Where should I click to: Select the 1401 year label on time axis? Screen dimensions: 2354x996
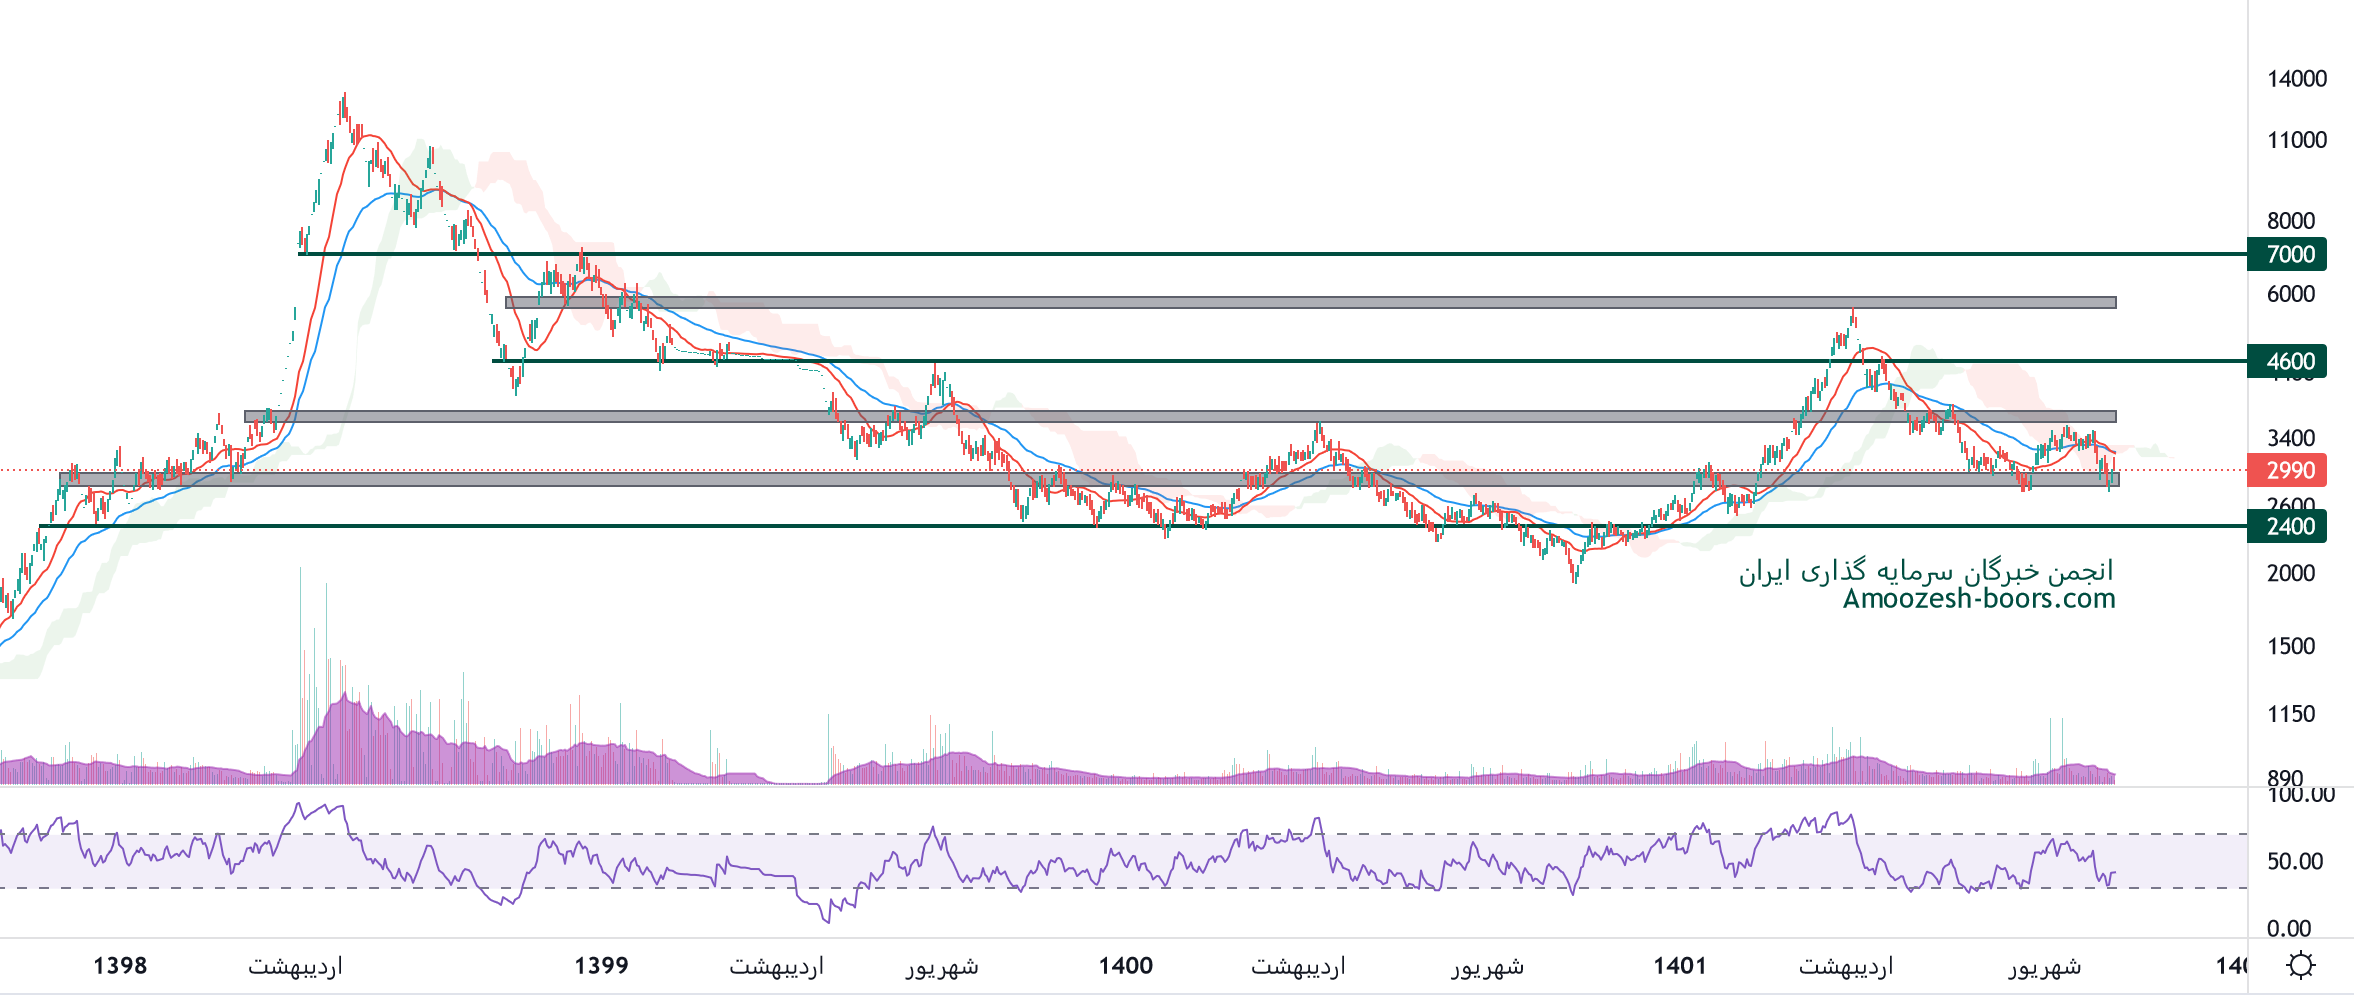pyautogui.click(x=1679, y=965)
